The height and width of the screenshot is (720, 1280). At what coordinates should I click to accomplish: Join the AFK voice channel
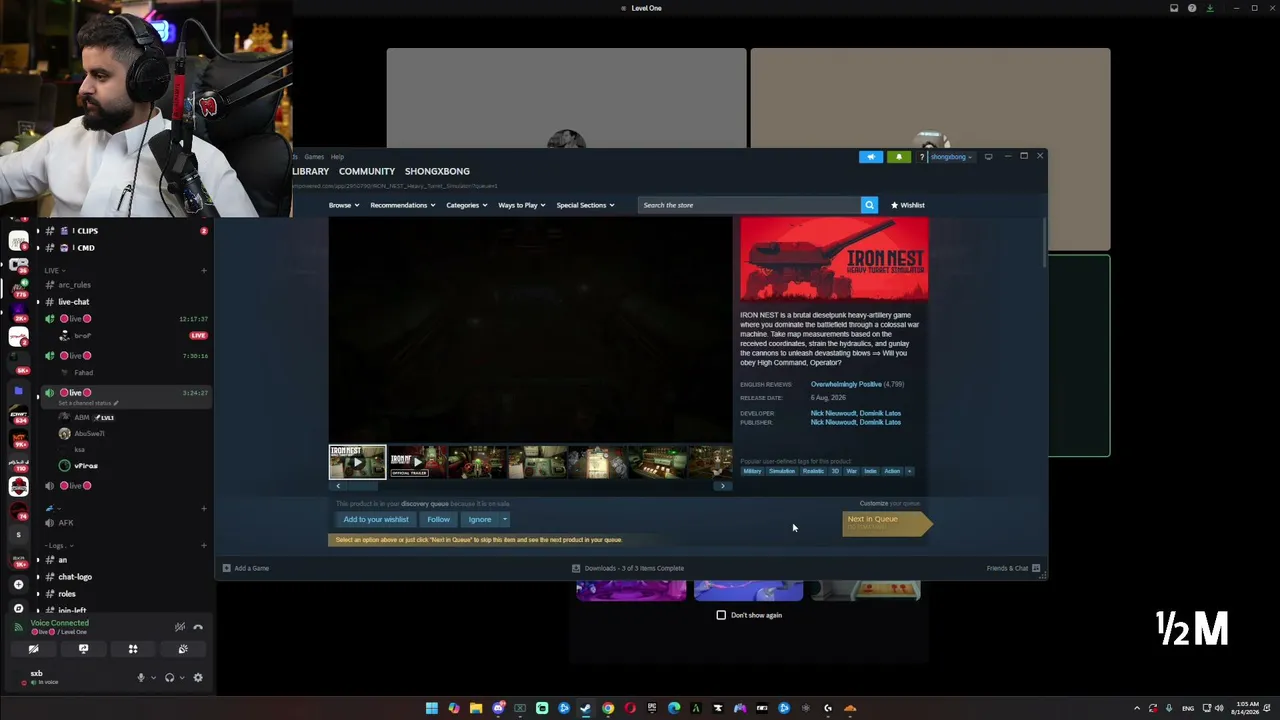pos(66,523)
